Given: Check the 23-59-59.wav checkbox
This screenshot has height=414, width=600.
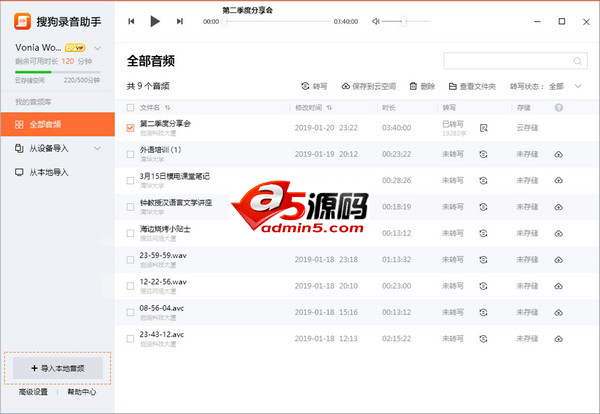Looking at the screenshot, I should (130, 259).
